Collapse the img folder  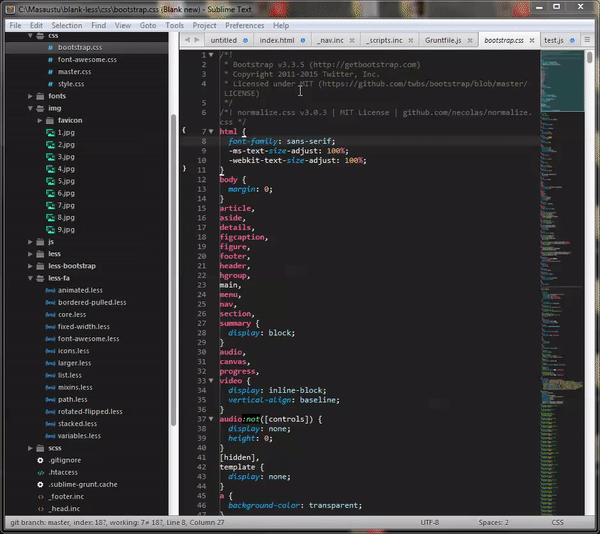tap(30, 108)
